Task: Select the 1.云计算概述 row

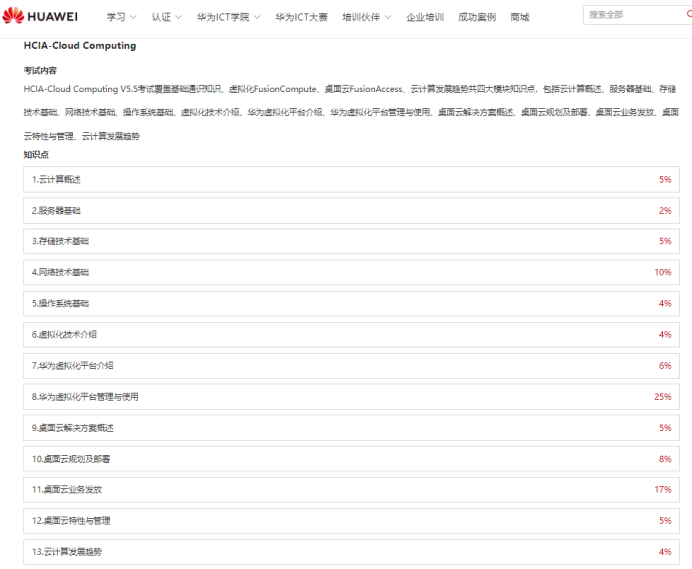Action: tap(351, 180)
